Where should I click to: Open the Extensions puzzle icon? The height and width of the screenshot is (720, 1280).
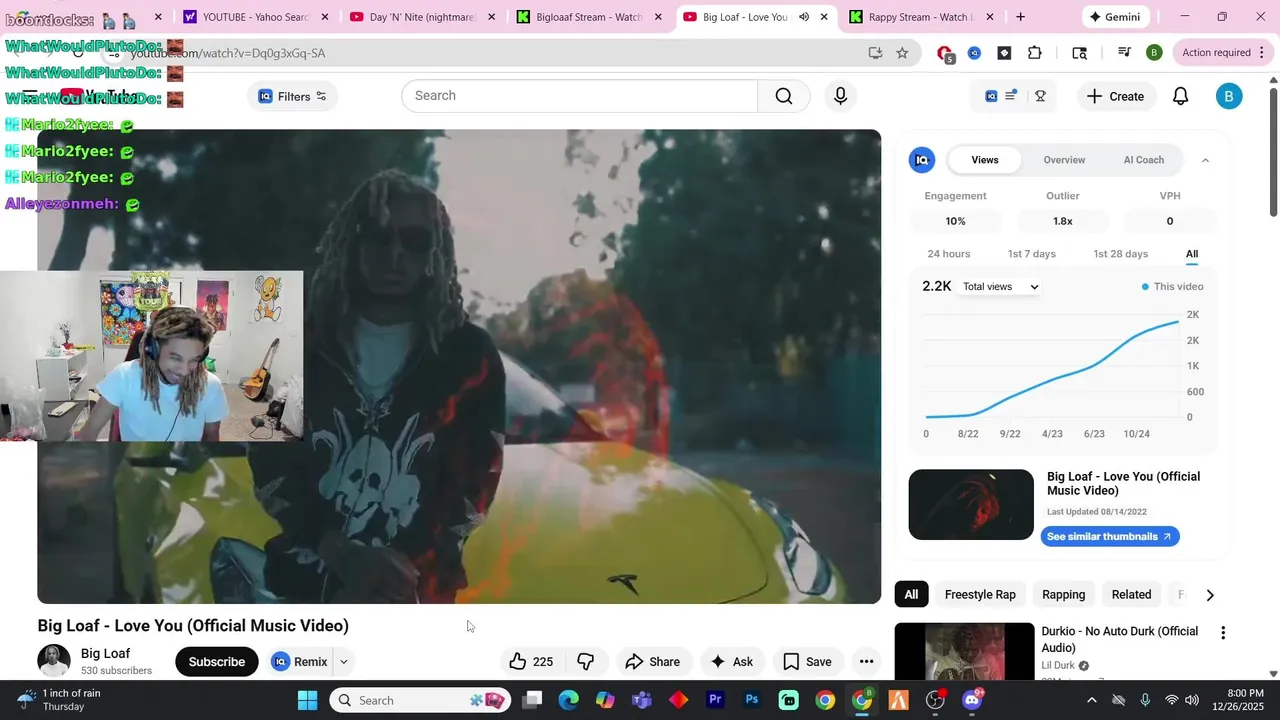(1034, 53)
